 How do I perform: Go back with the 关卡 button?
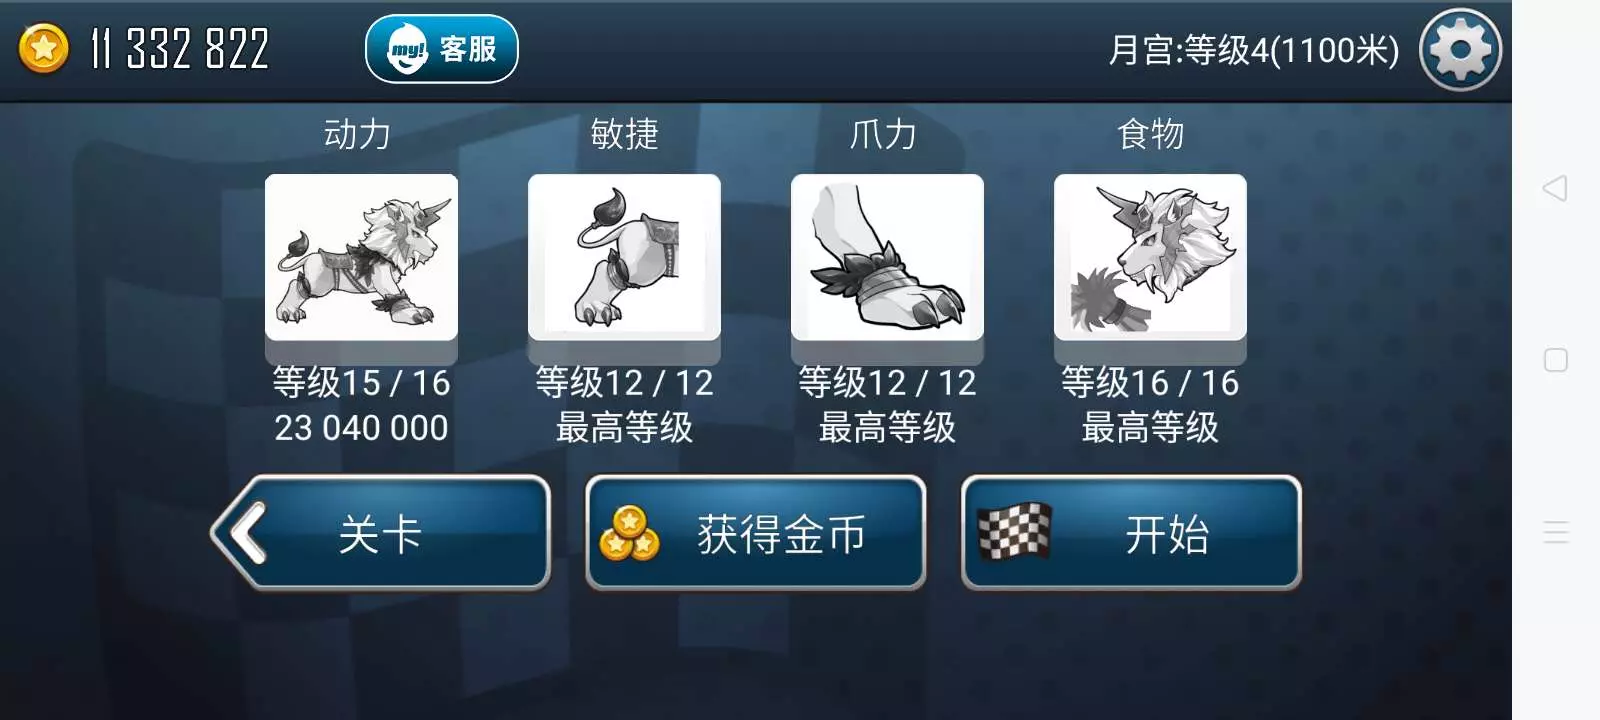click(381, 533)
